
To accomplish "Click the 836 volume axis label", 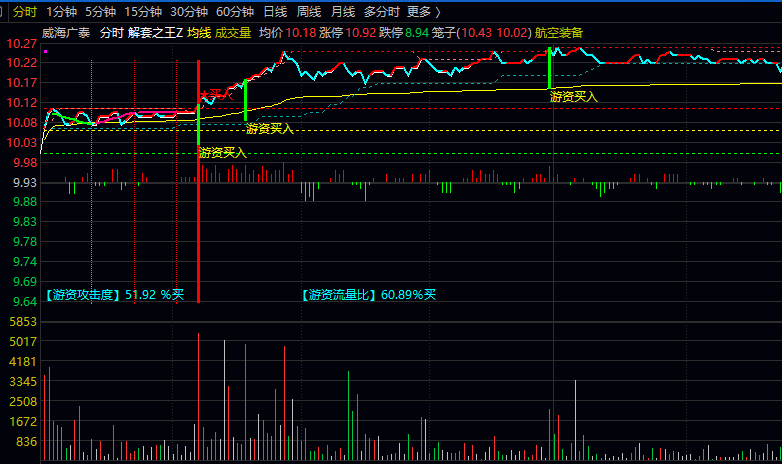I will click(26, 442).
